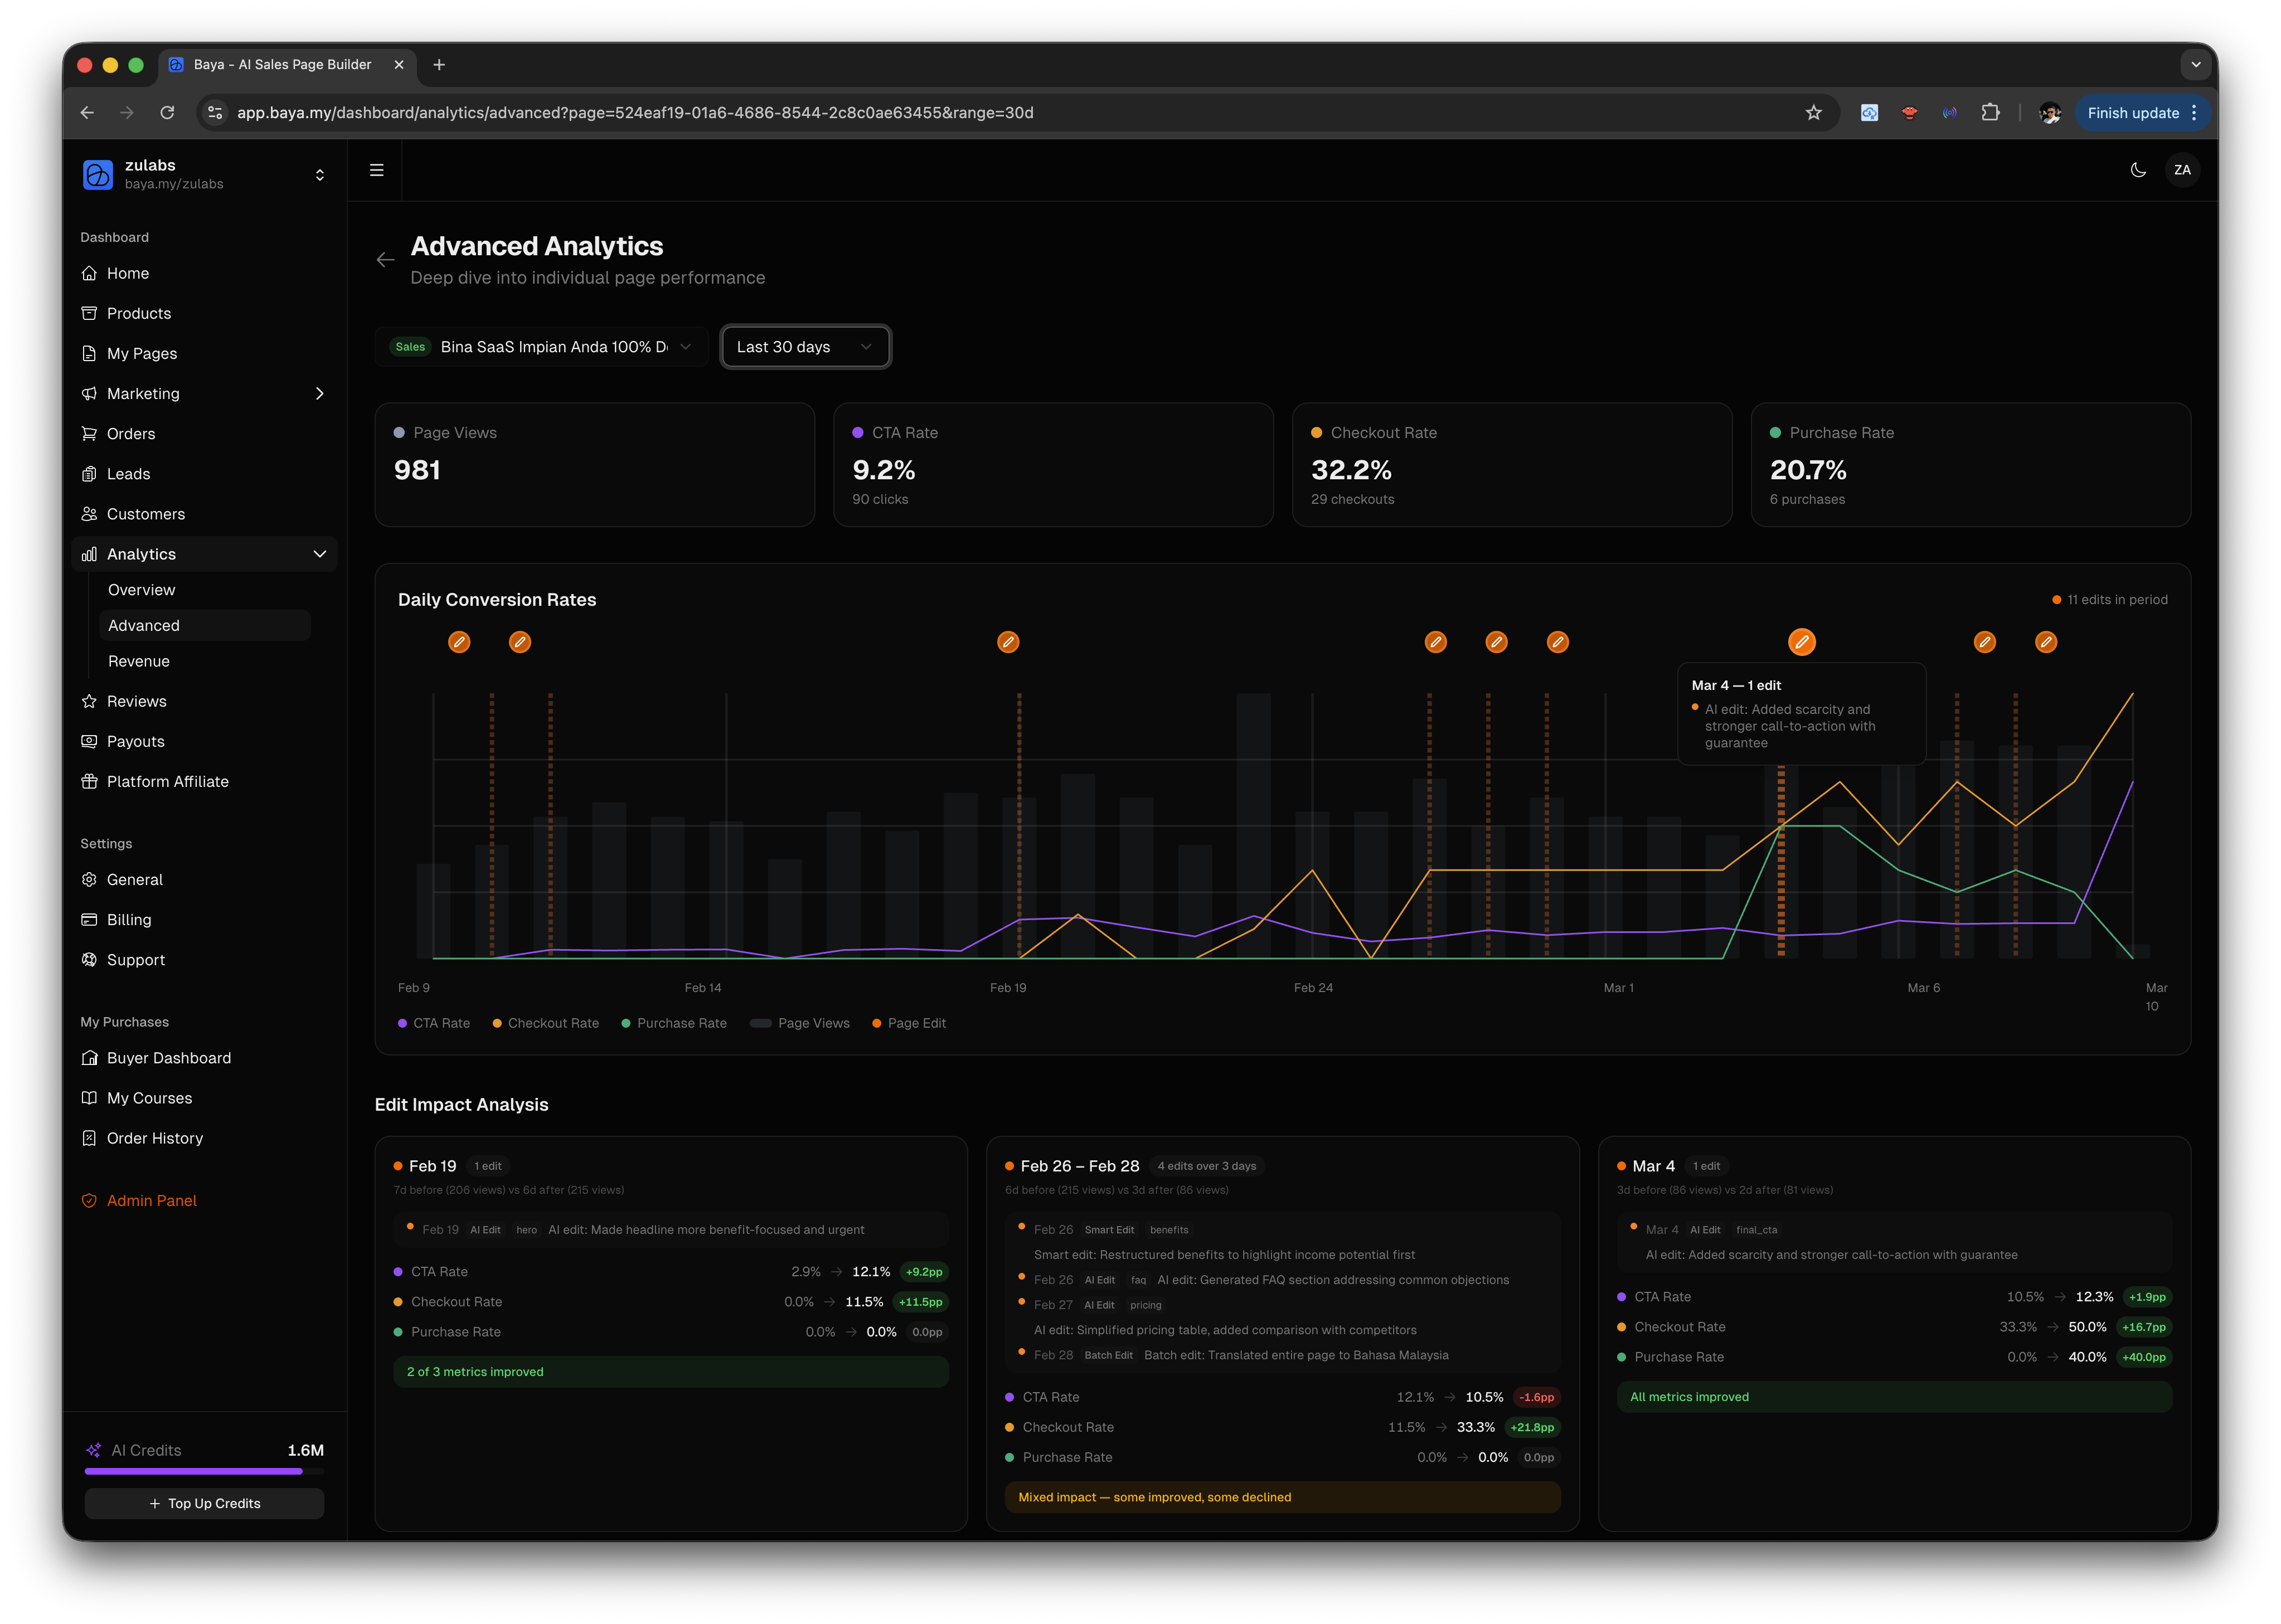Screen dimensions: 2281x1624
Task: Click the pencil edit marker near Mar 4
Action: tap(1802, 642)
